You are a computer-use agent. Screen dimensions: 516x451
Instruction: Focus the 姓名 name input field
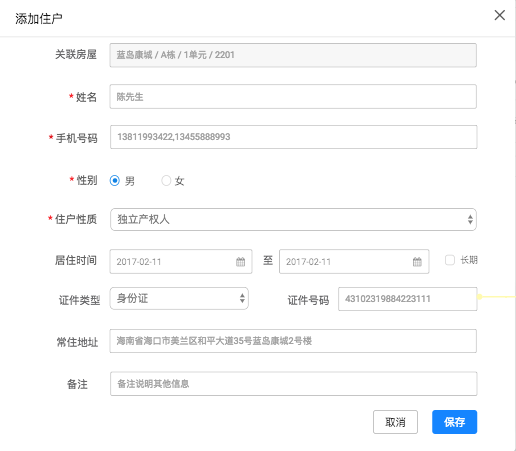coord(293,96)
